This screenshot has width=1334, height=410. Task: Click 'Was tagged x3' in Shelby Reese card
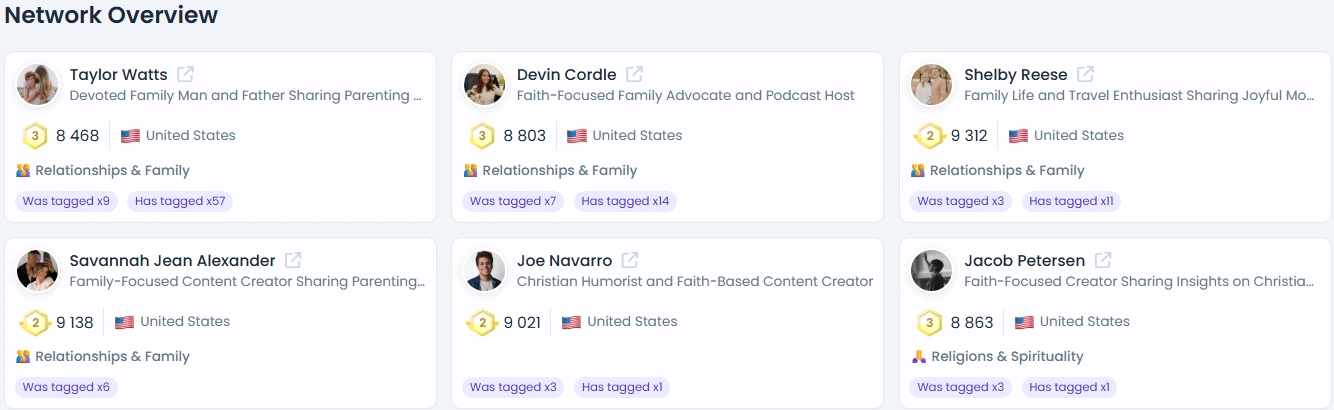pos(960,201)
